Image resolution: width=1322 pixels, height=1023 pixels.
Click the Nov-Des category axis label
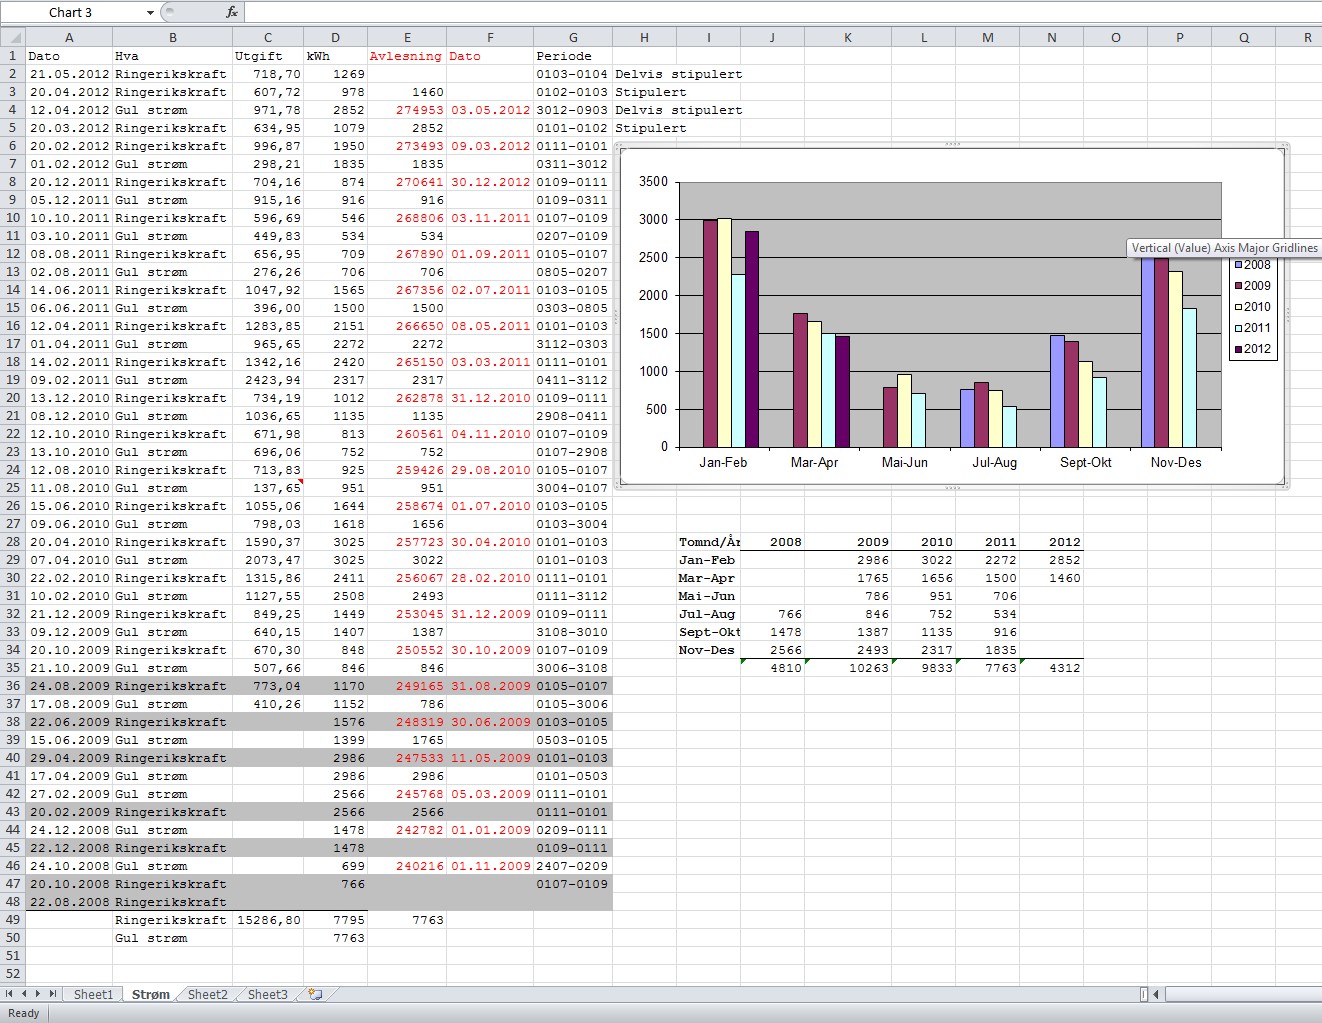coord(1176,462)
